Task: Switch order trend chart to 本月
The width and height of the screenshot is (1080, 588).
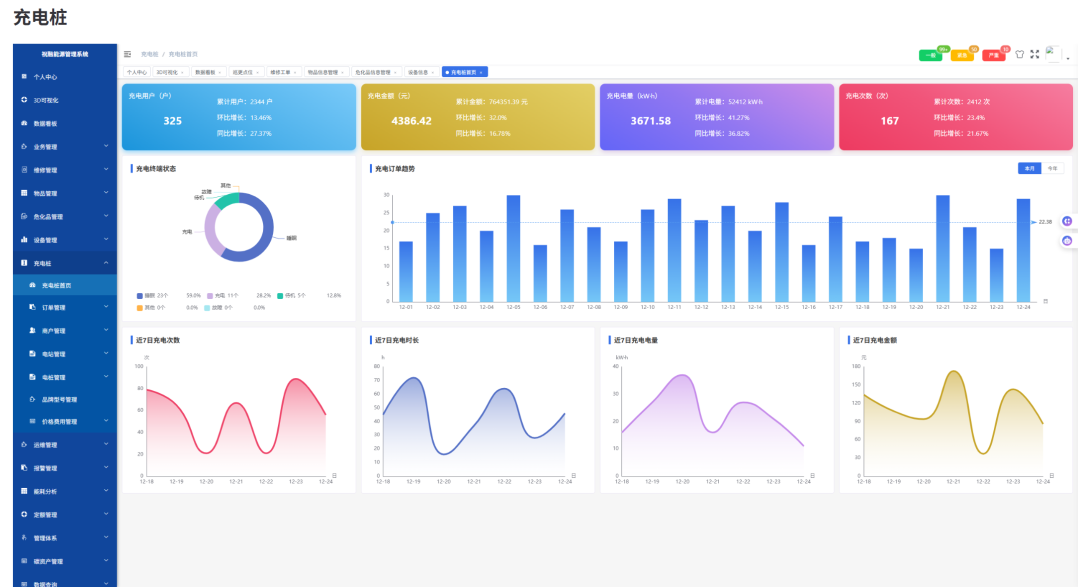Action: point(1030,169)
